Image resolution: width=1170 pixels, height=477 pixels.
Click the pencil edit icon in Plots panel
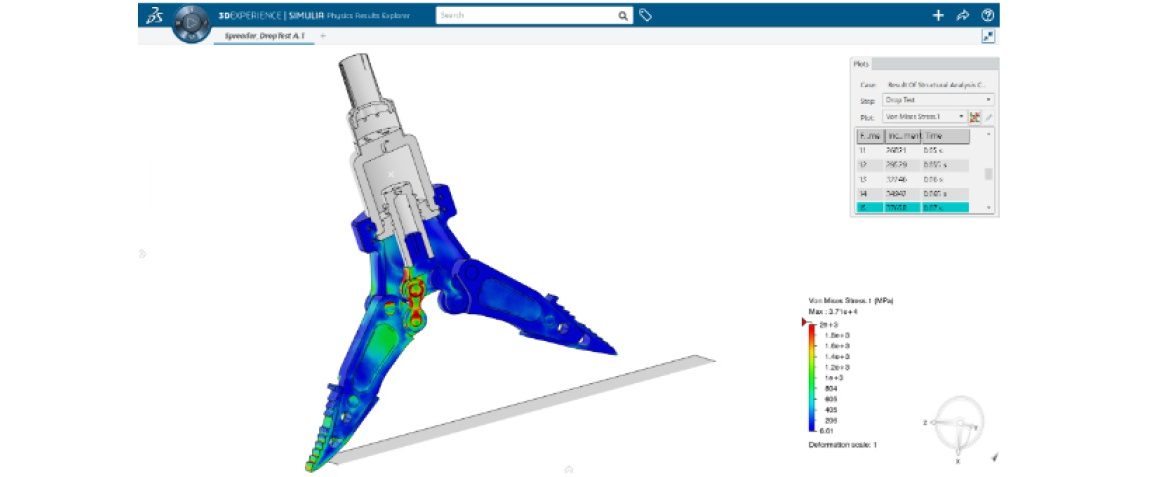click(x=989, y=117)
